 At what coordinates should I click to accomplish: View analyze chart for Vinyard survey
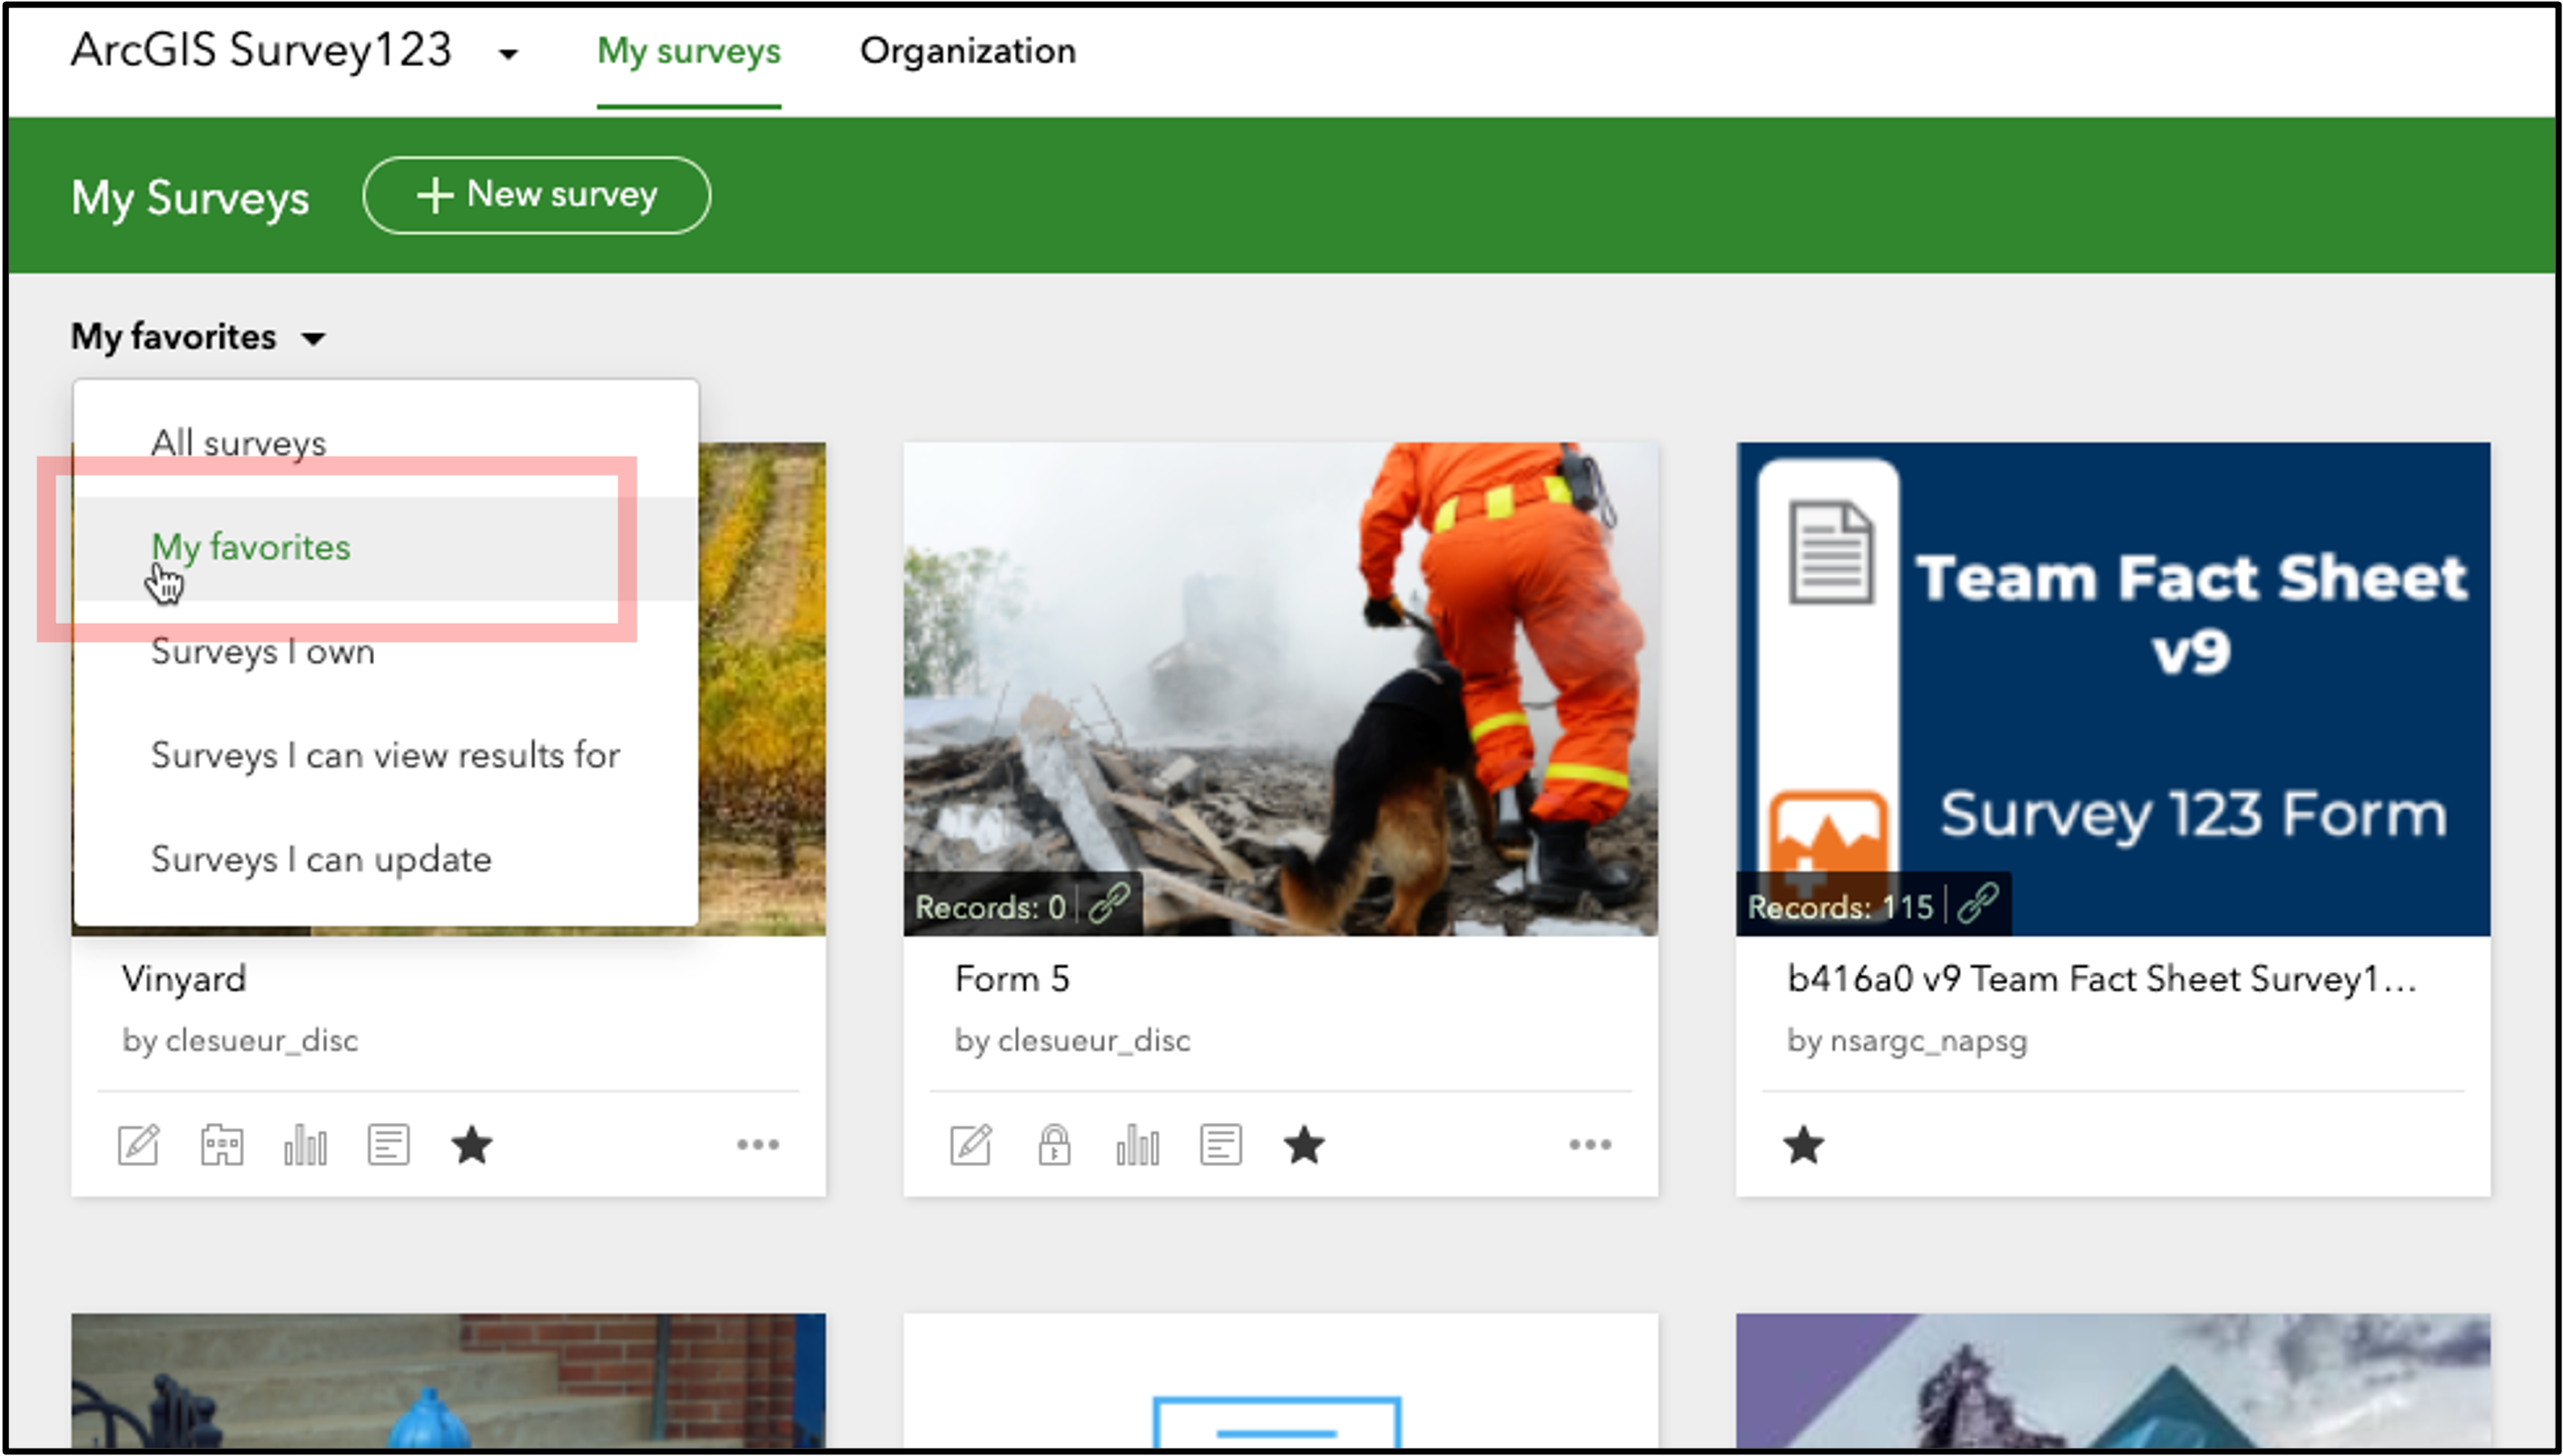point(305,1145)
